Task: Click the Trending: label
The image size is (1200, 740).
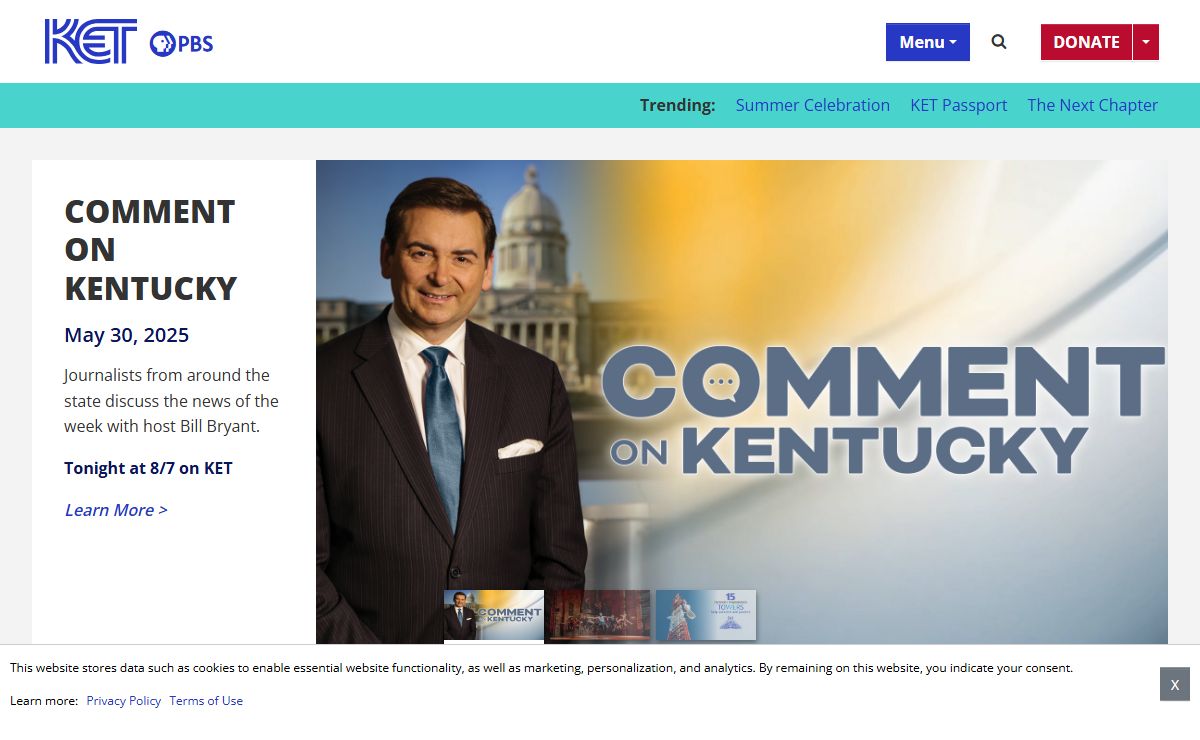Action: [678, 105]
